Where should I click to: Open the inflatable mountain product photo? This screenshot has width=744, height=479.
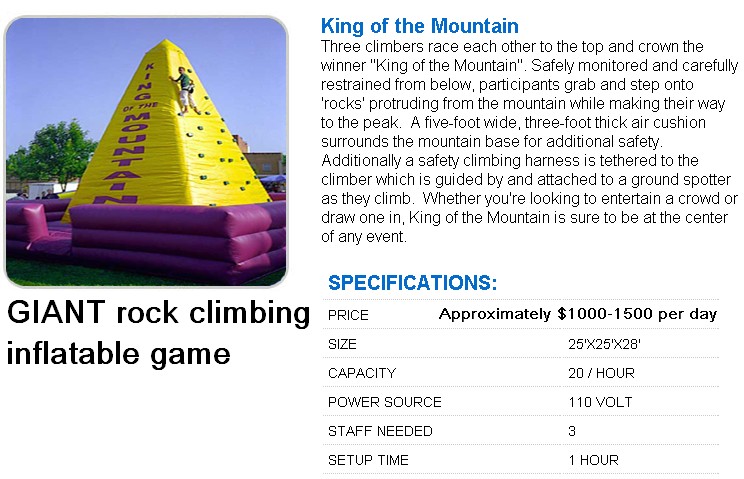click(146, 151)
